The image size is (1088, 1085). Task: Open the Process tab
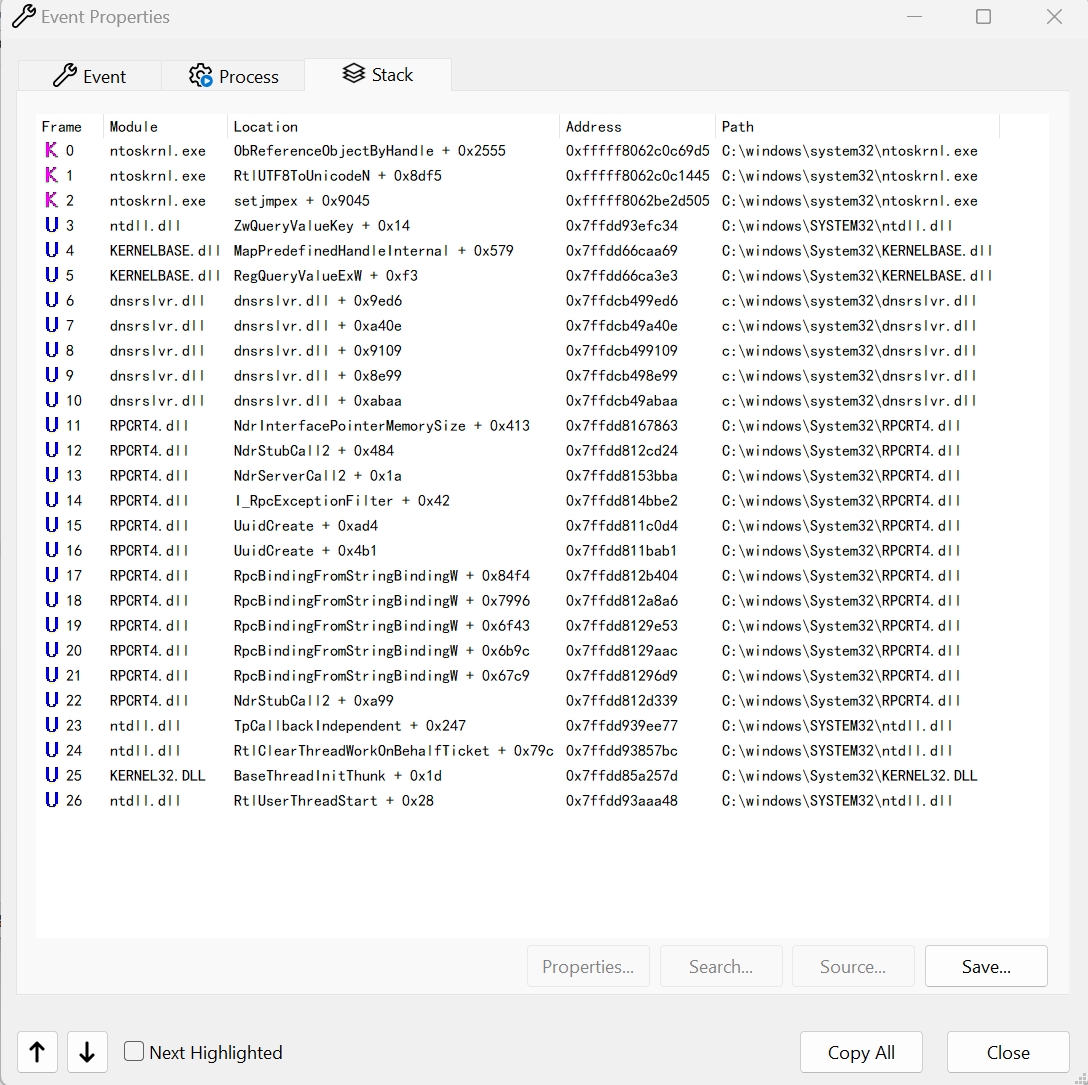(x=234, y=76)
